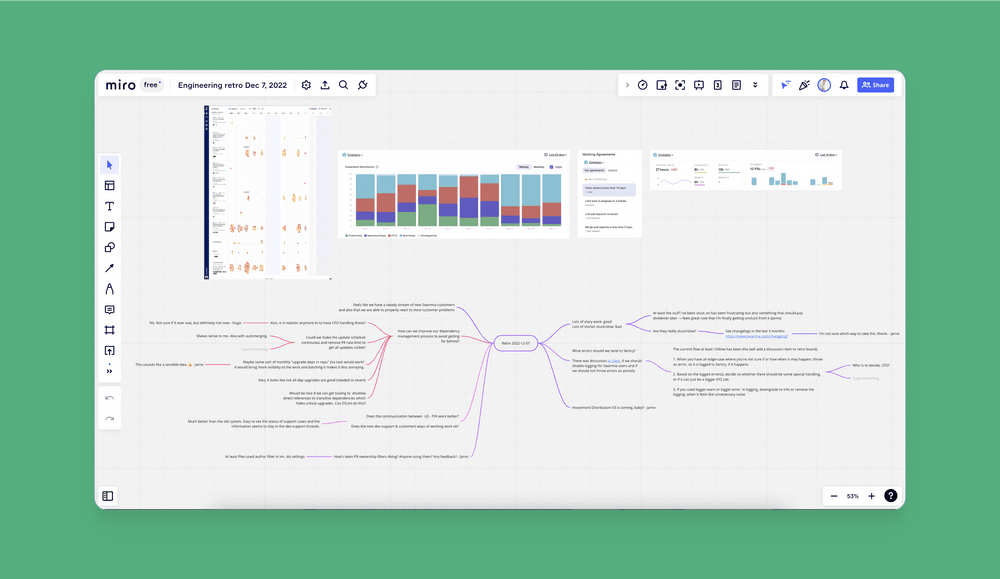Screen dimensions: 1000x579
Task: Choose the Sticky note tool
Action: pos(110,227)
